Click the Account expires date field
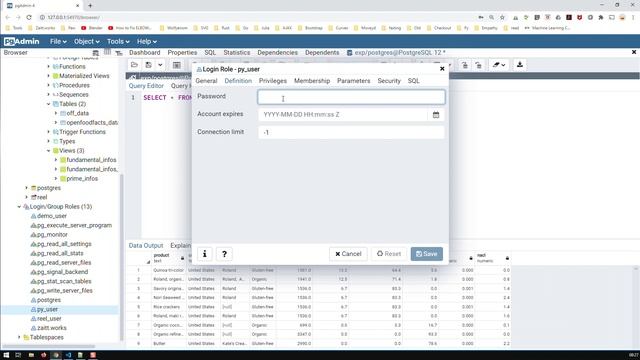Viewport: 640px width, 360px height. (343, 115)
